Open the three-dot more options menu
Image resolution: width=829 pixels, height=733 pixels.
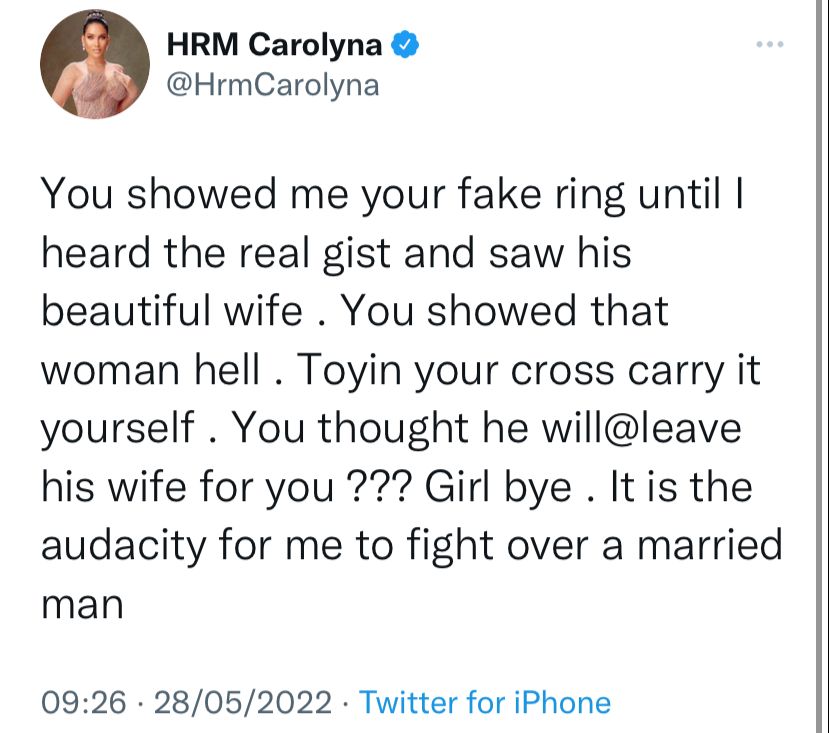770,44
